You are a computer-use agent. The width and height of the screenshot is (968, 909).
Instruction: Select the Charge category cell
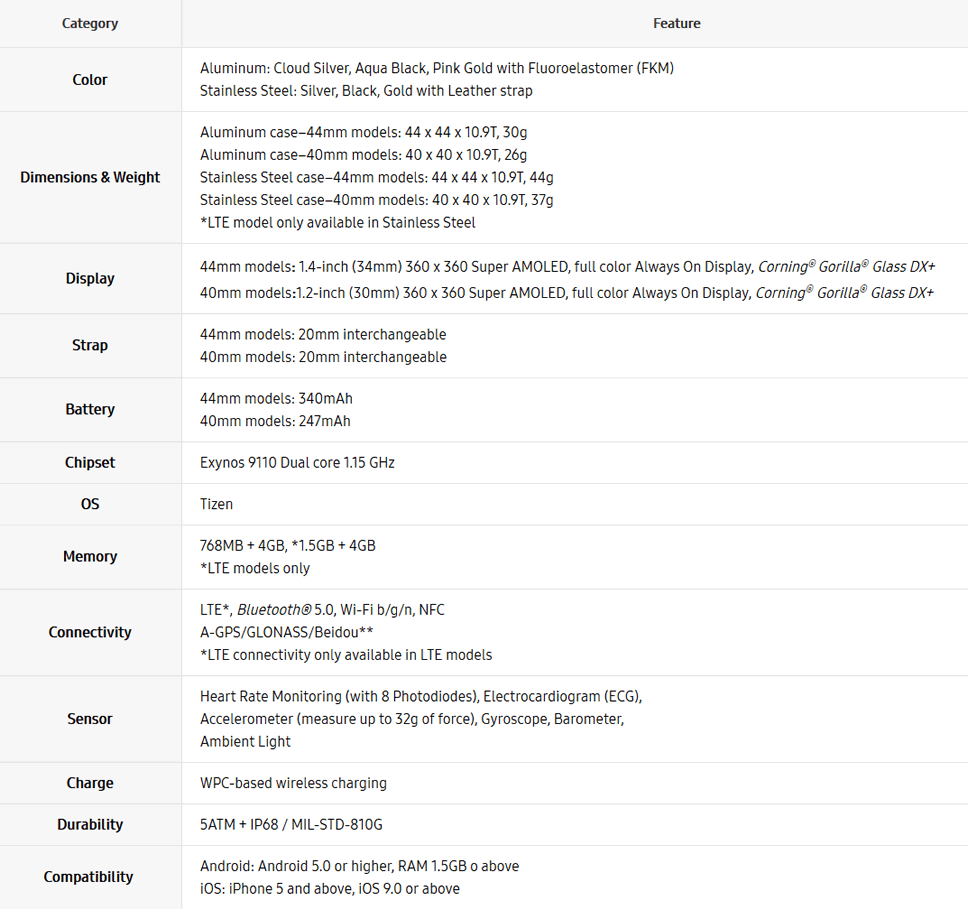pyautogui.click(x=90, y=783)
